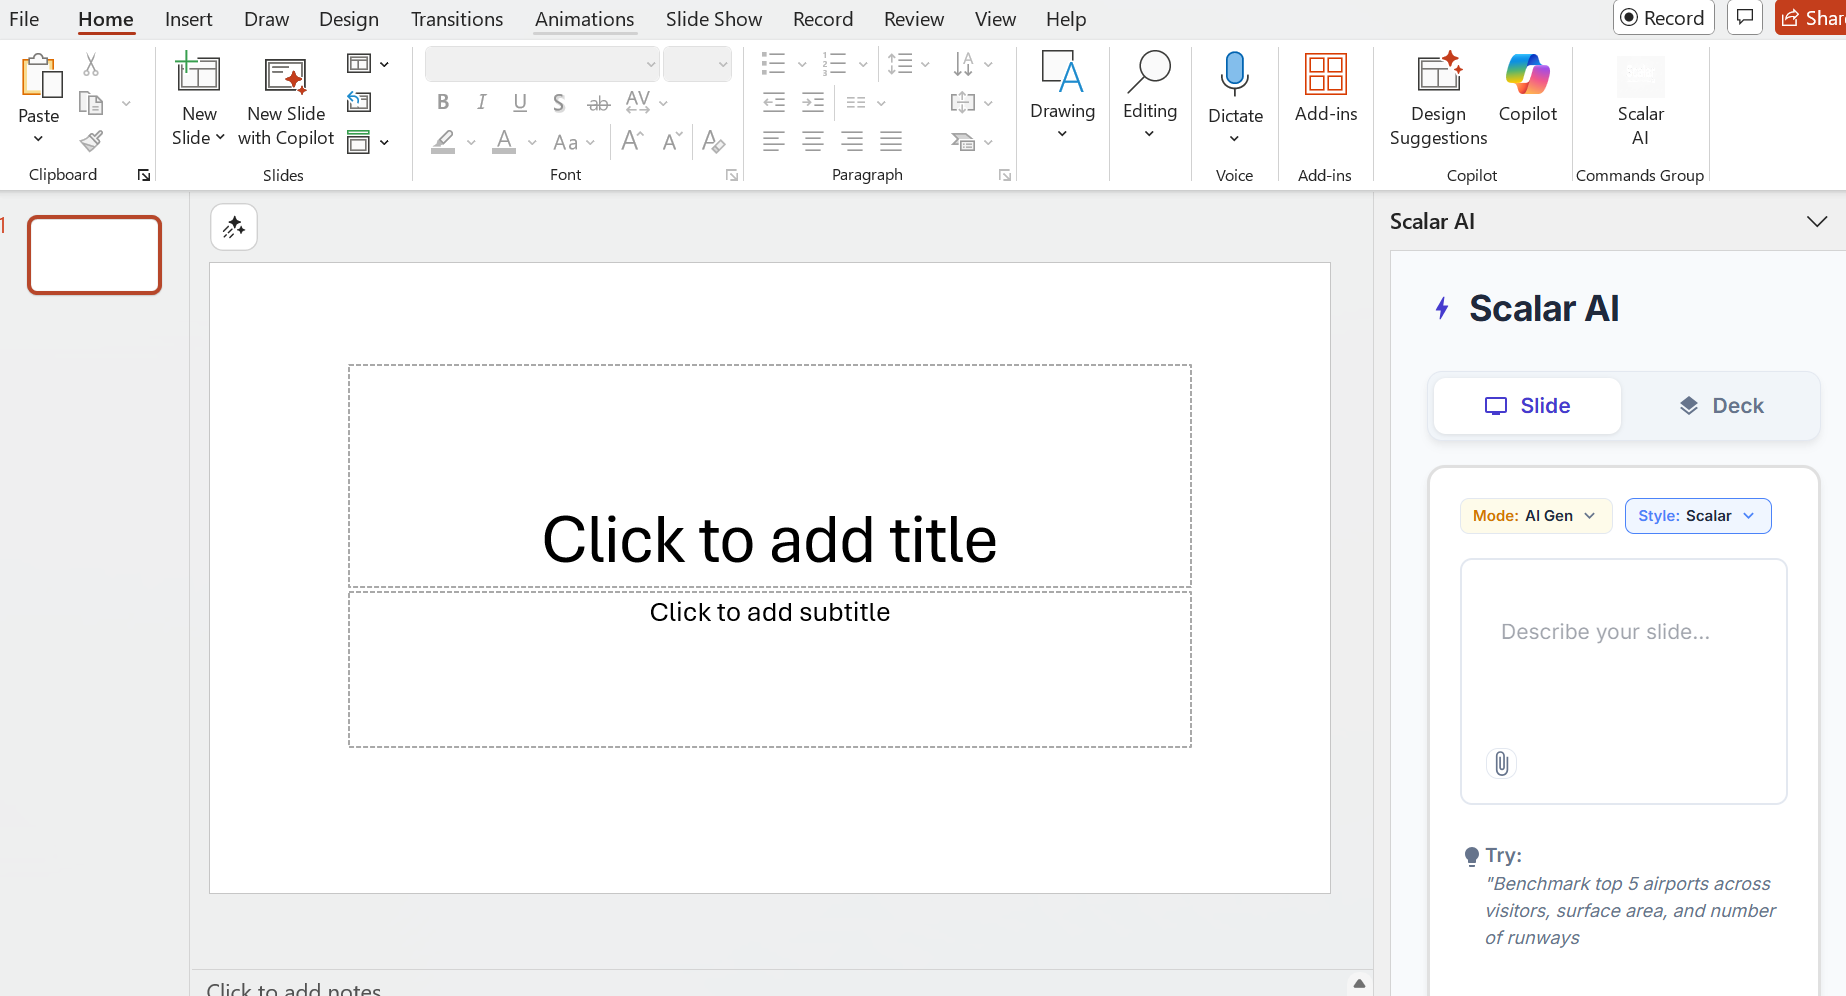1846x996 pixels.
Task: Click the Format Painter brush icon
Action: (x=91, y=141)
